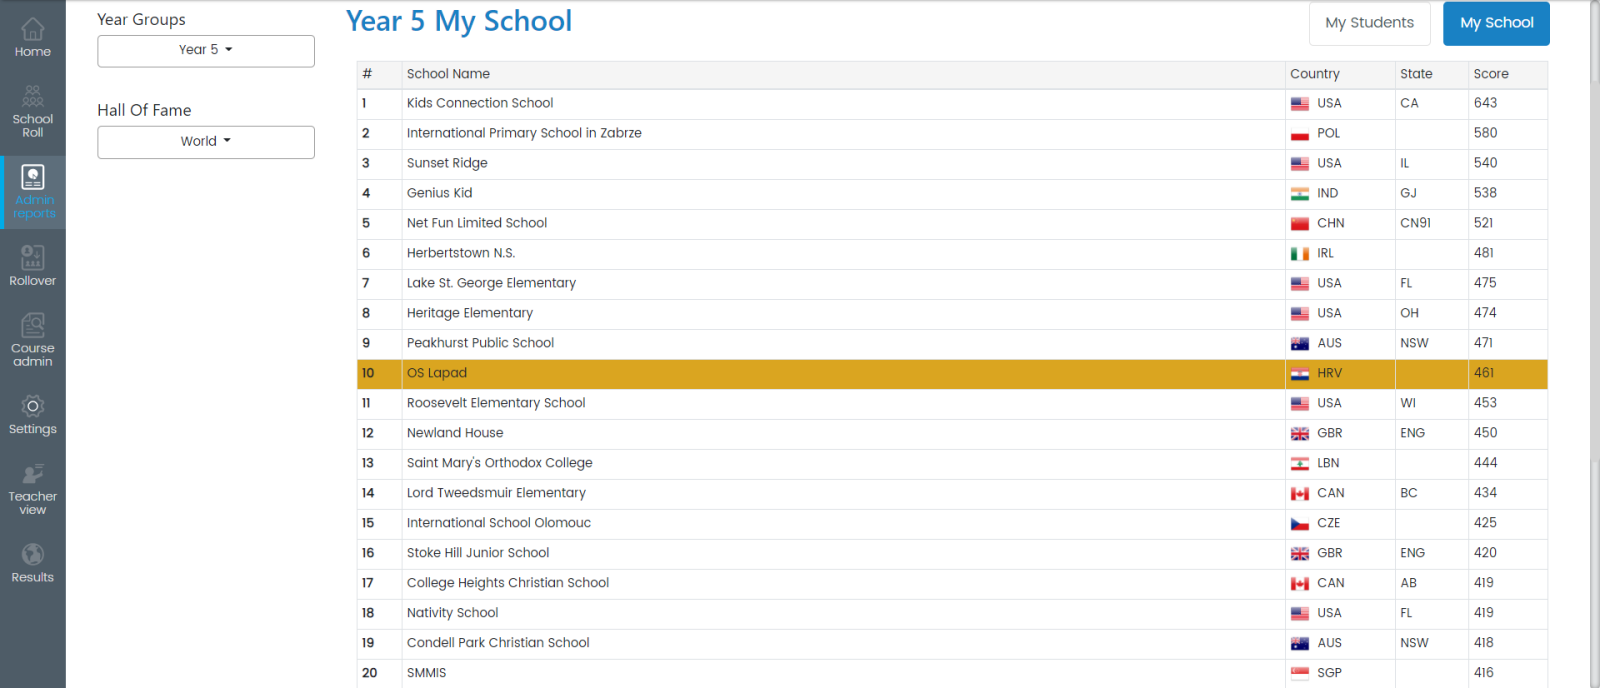Click UK flag for Stoke Hill Junior School
The height and width of the screenshot is (688, 1600).
[1300, 554]
